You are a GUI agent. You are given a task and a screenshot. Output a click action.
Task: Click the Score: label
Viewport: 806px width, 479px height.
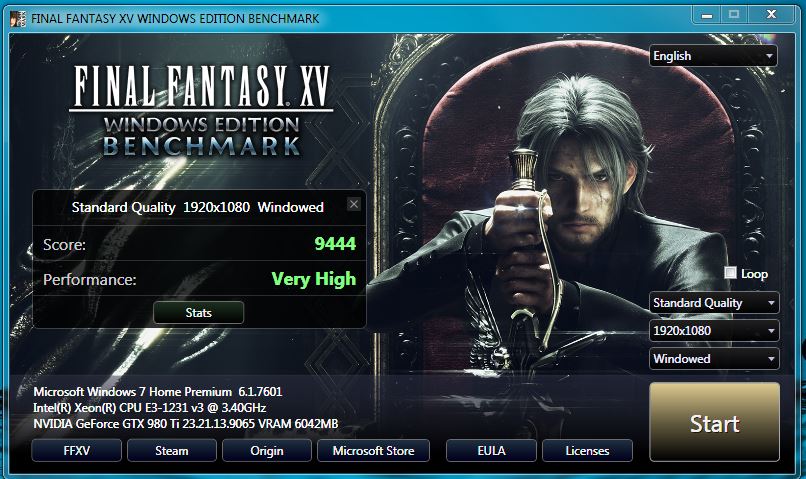pos(64,245)
